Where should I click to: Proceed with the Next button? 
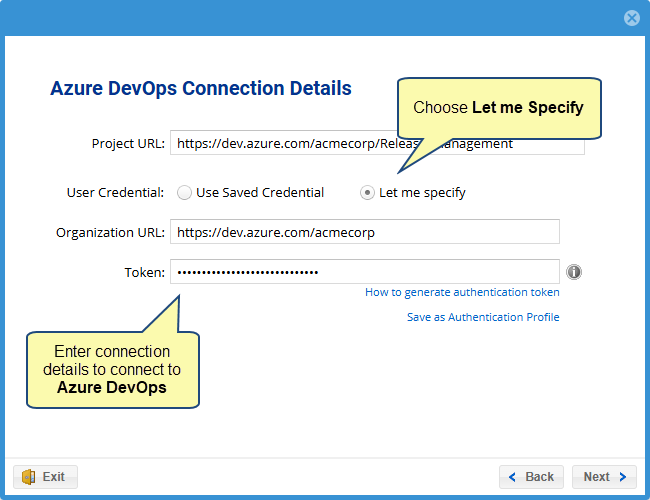(x=604, y=477)
